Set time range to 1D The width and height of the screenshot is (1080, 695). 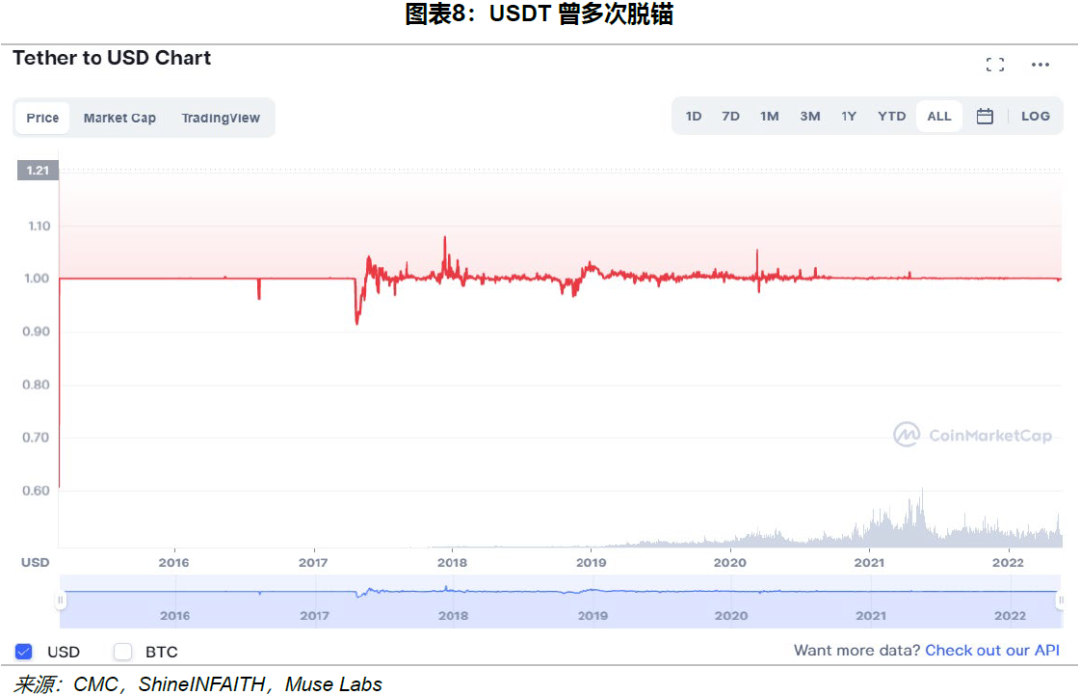coord(694,116)
